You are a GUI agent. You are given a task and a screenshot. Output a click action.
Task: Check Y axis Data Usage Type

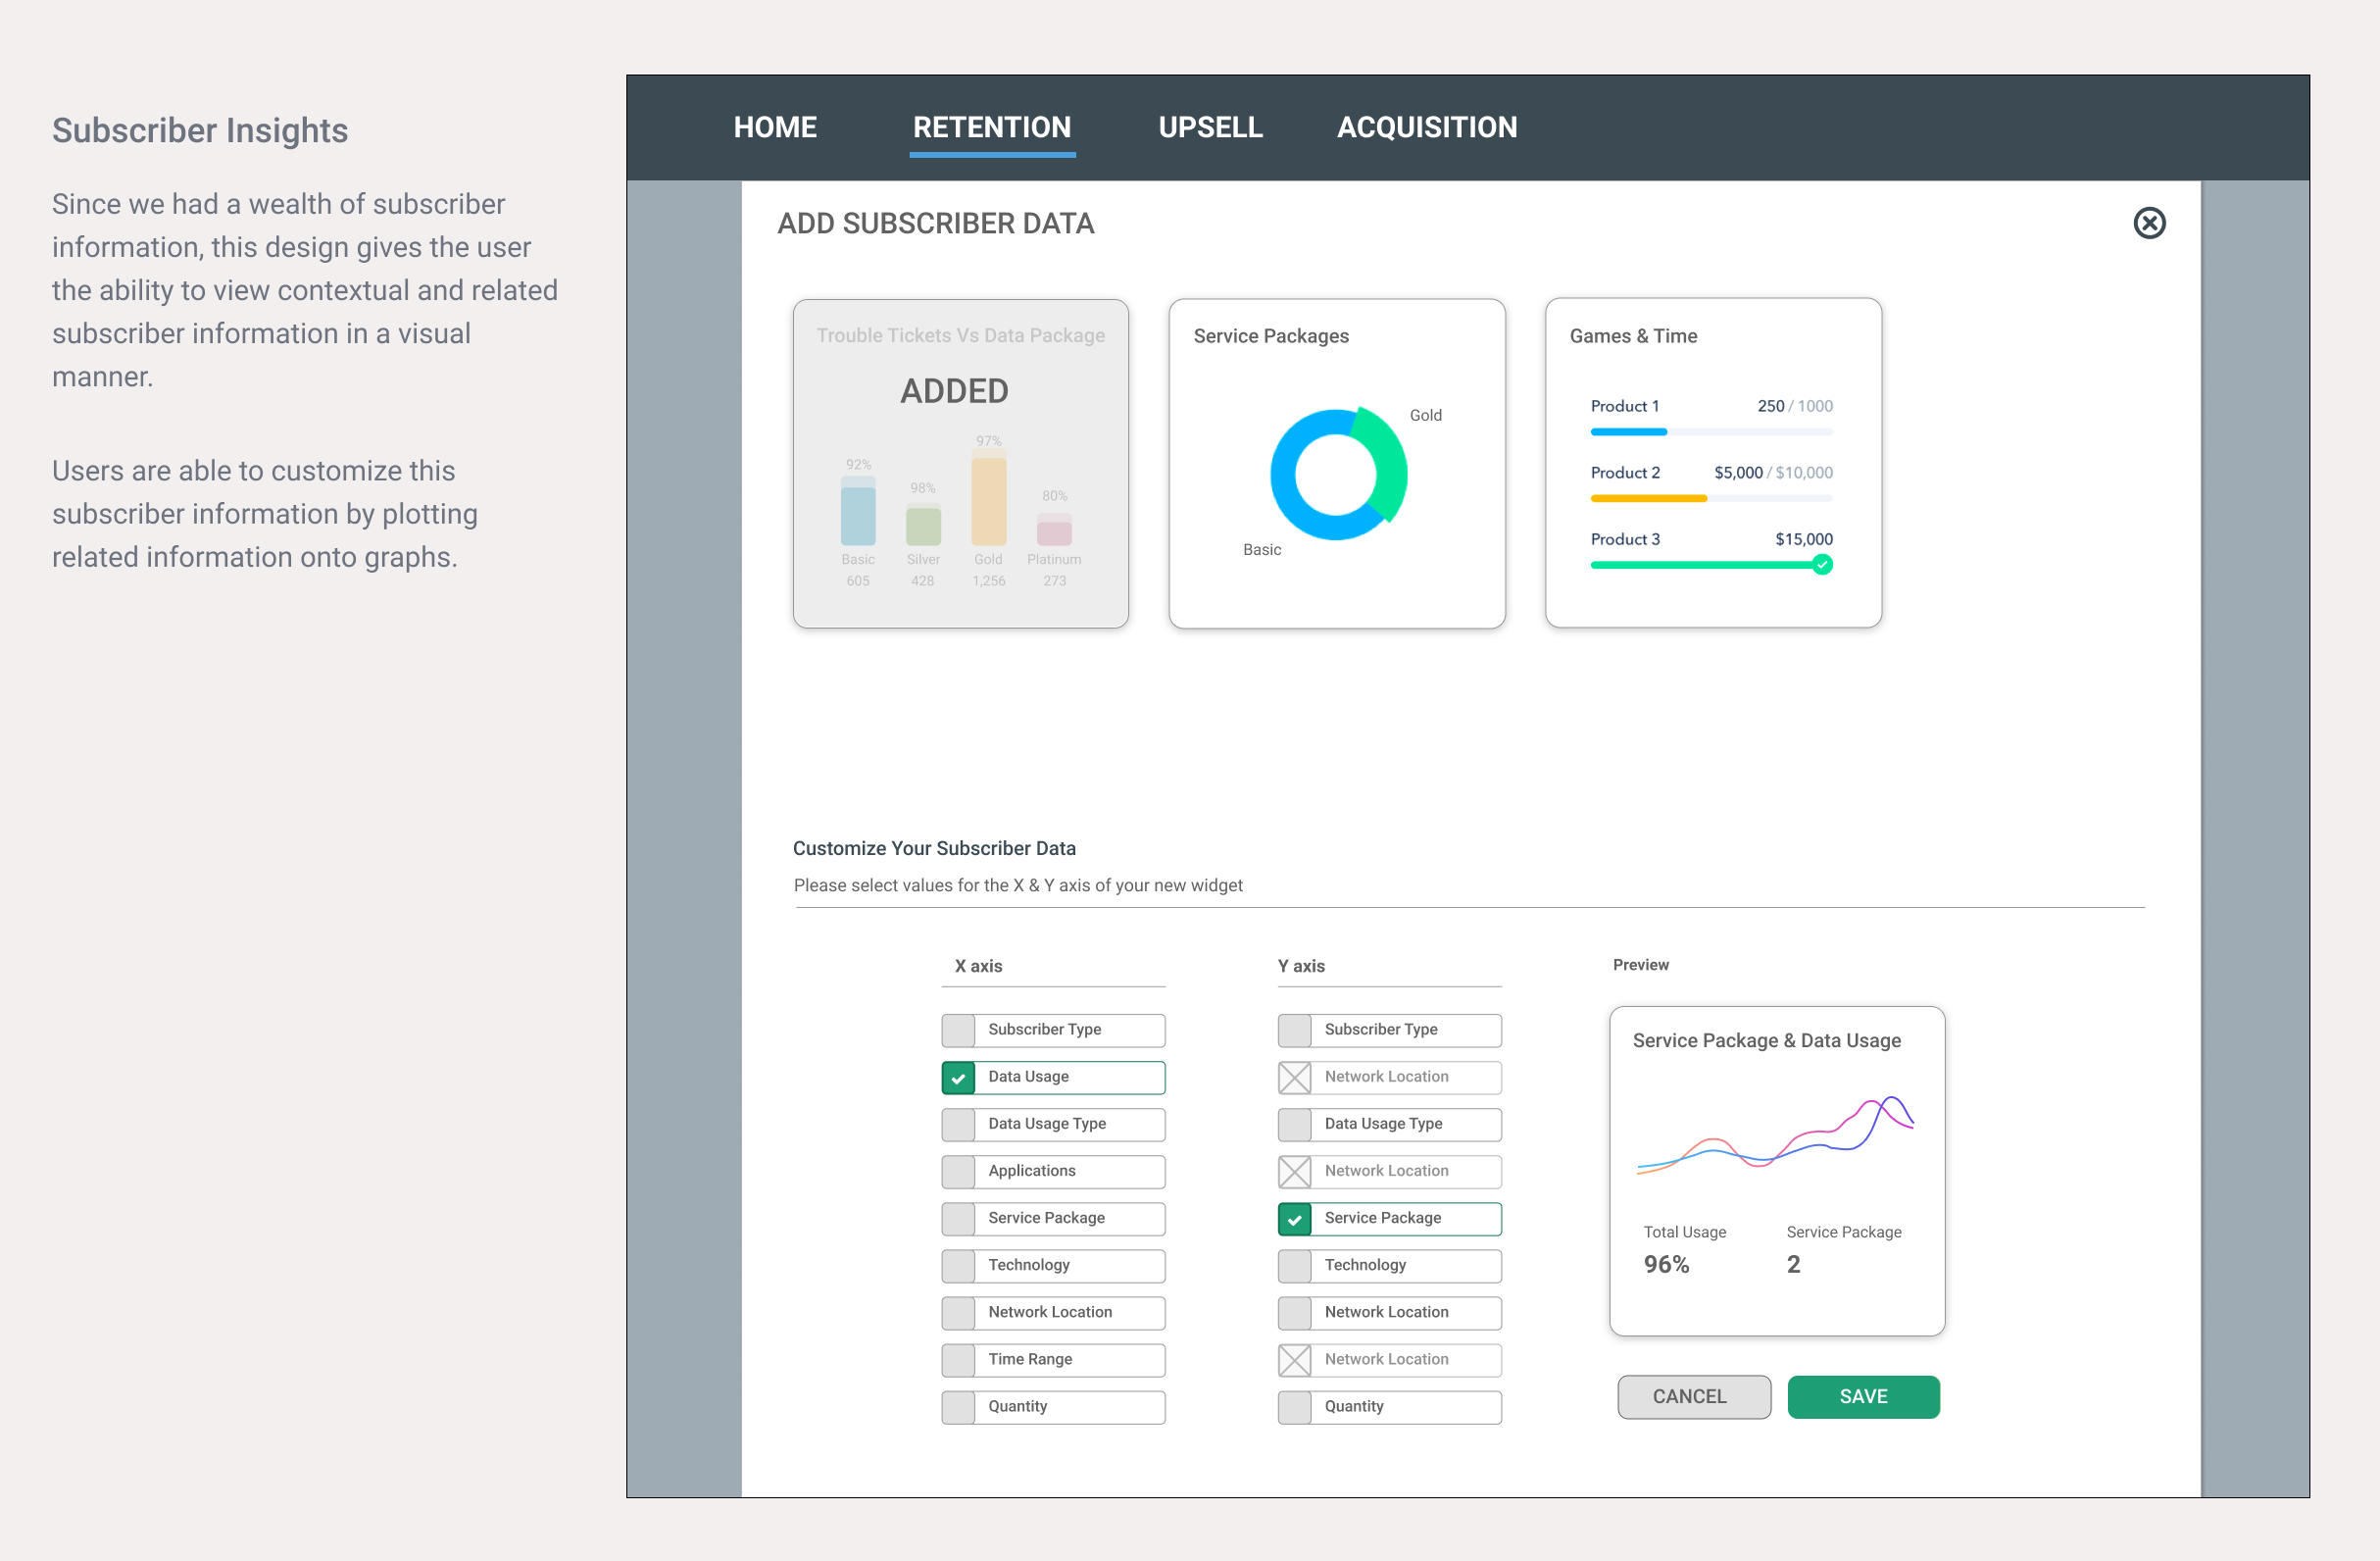click(1389, 1124)
